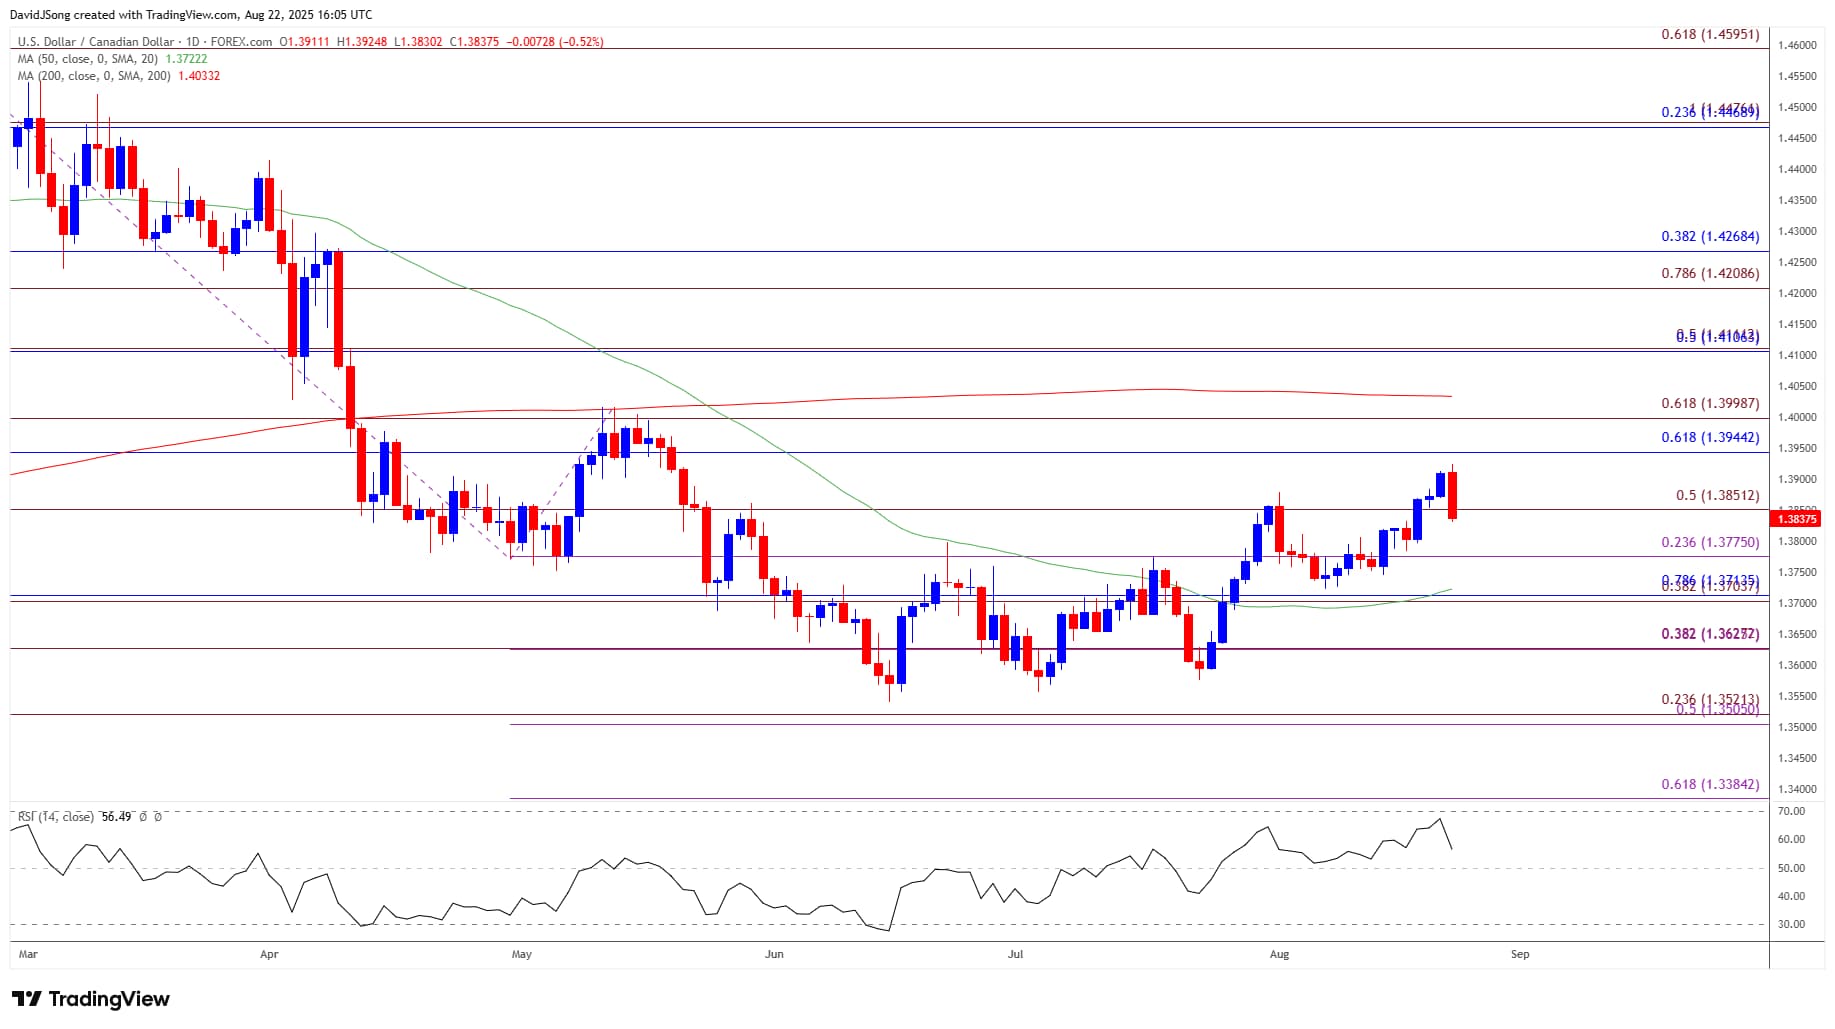Click the 1.35000 price axis label
The image size is (1835, 1029).
click(x=1796, y=727)
